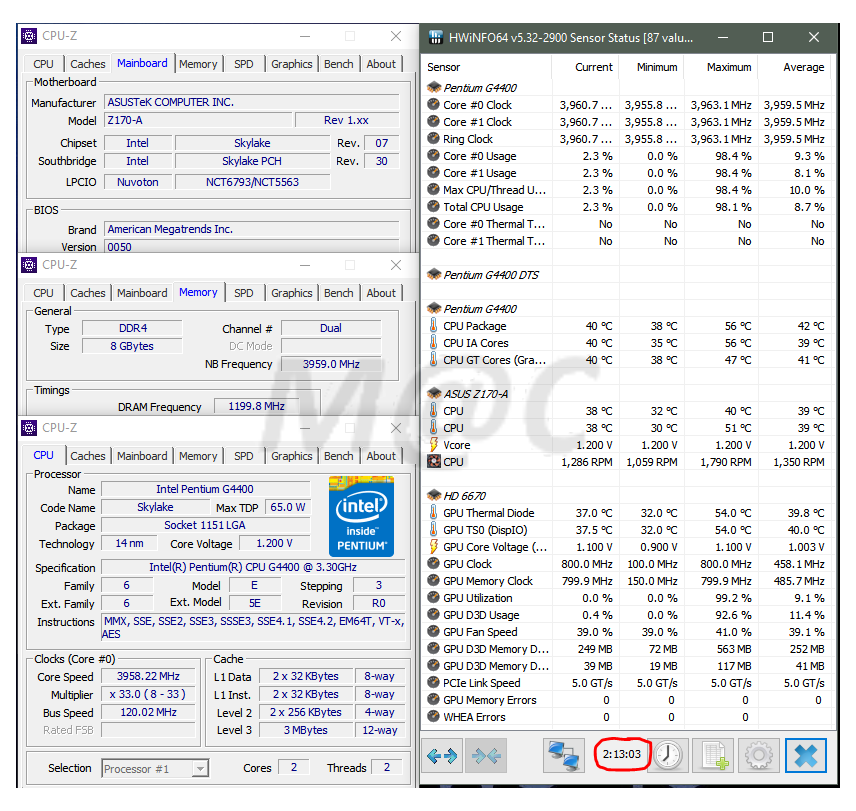The image size is (856, 811).
Task: Click the Ring Clock sensor row
Action: (x=627, y=139)
